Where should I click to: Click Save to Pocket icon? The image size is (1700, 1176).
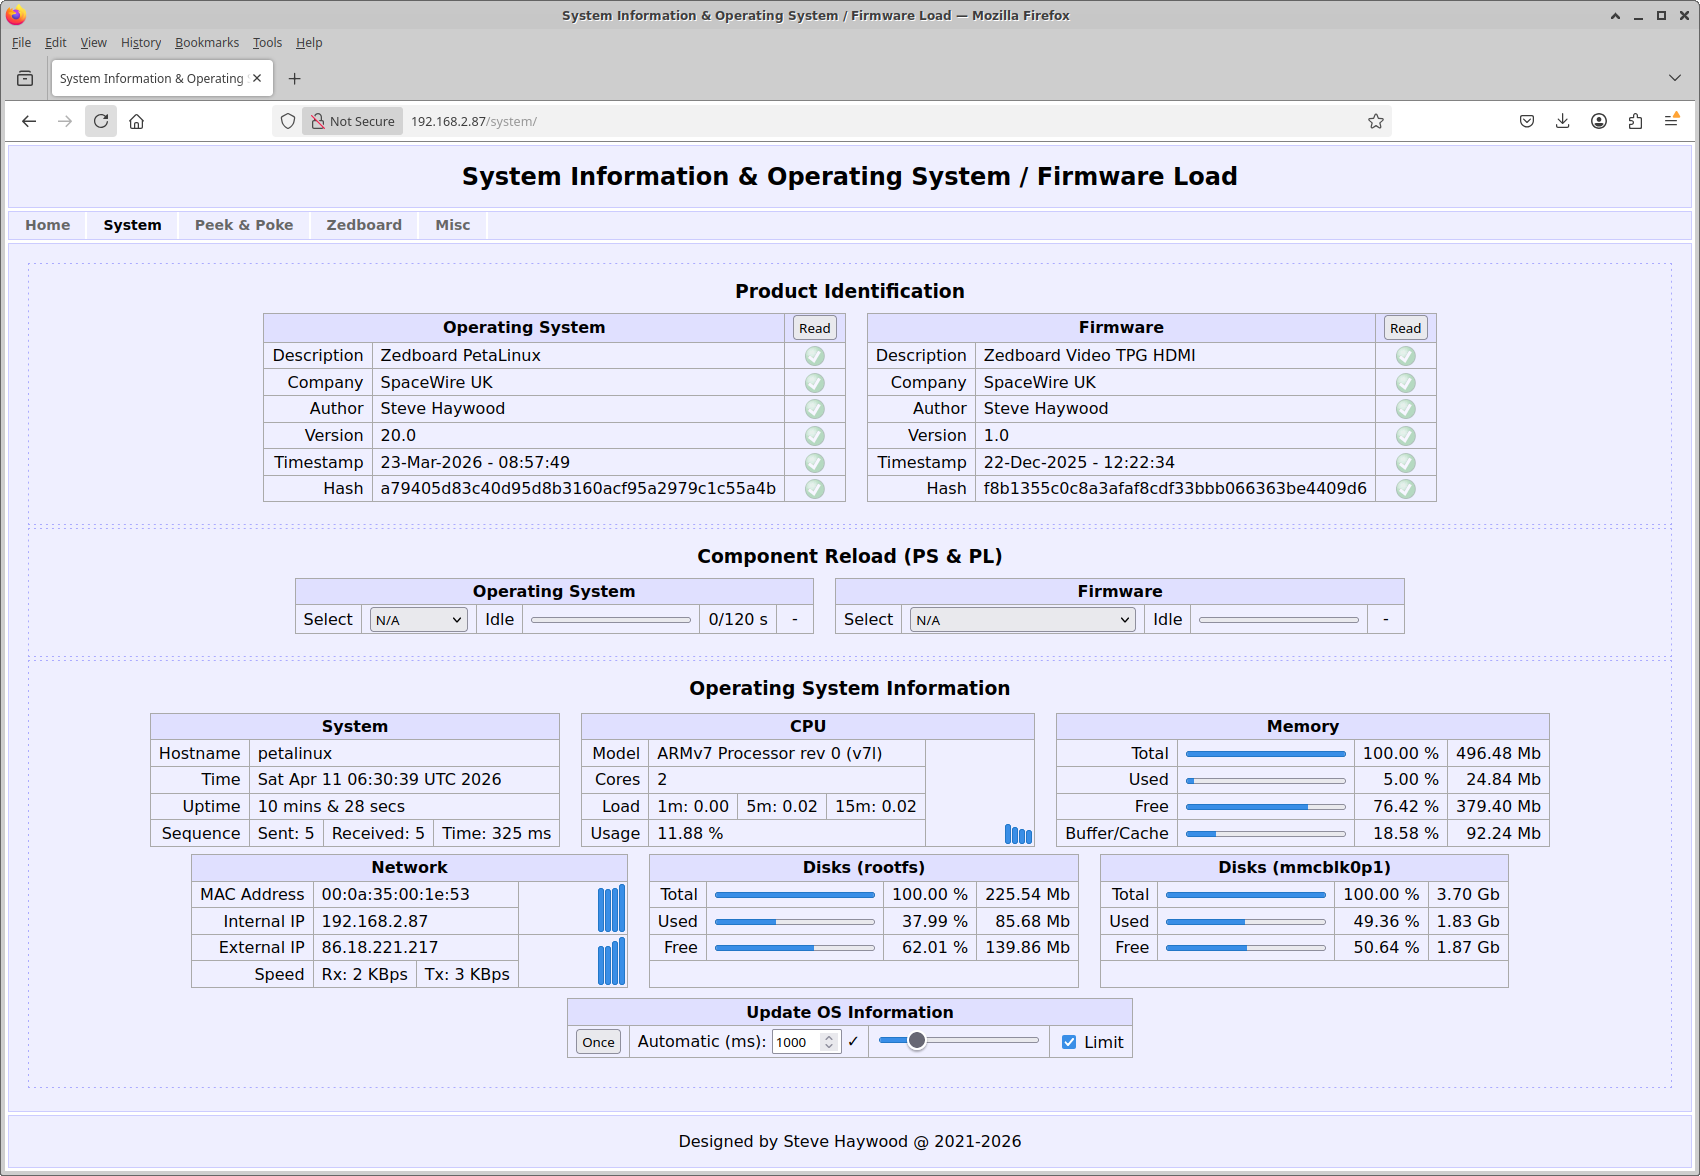coord(1526,121)
